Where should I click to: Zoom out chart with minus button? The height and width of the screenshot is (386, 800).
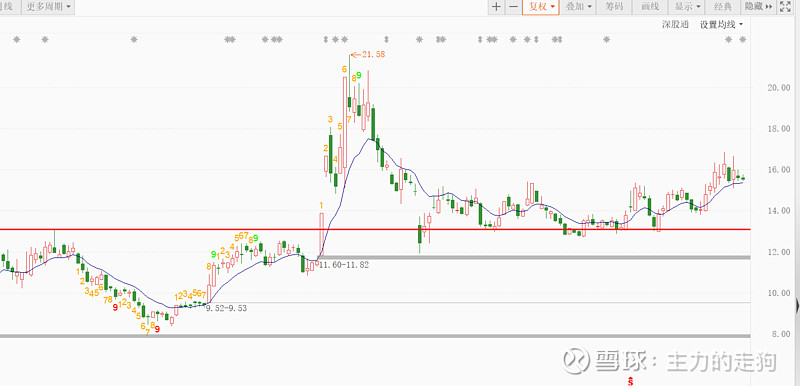tap(514, 7)
